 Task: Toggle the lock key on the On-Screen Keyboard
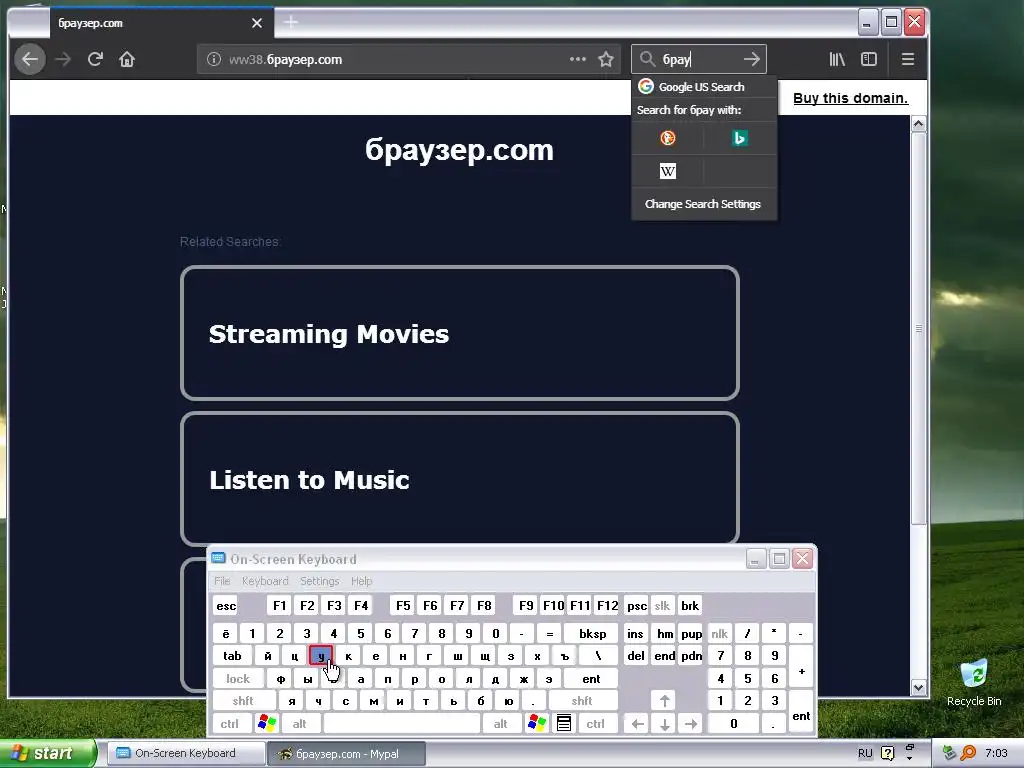(x=238, y=679)
